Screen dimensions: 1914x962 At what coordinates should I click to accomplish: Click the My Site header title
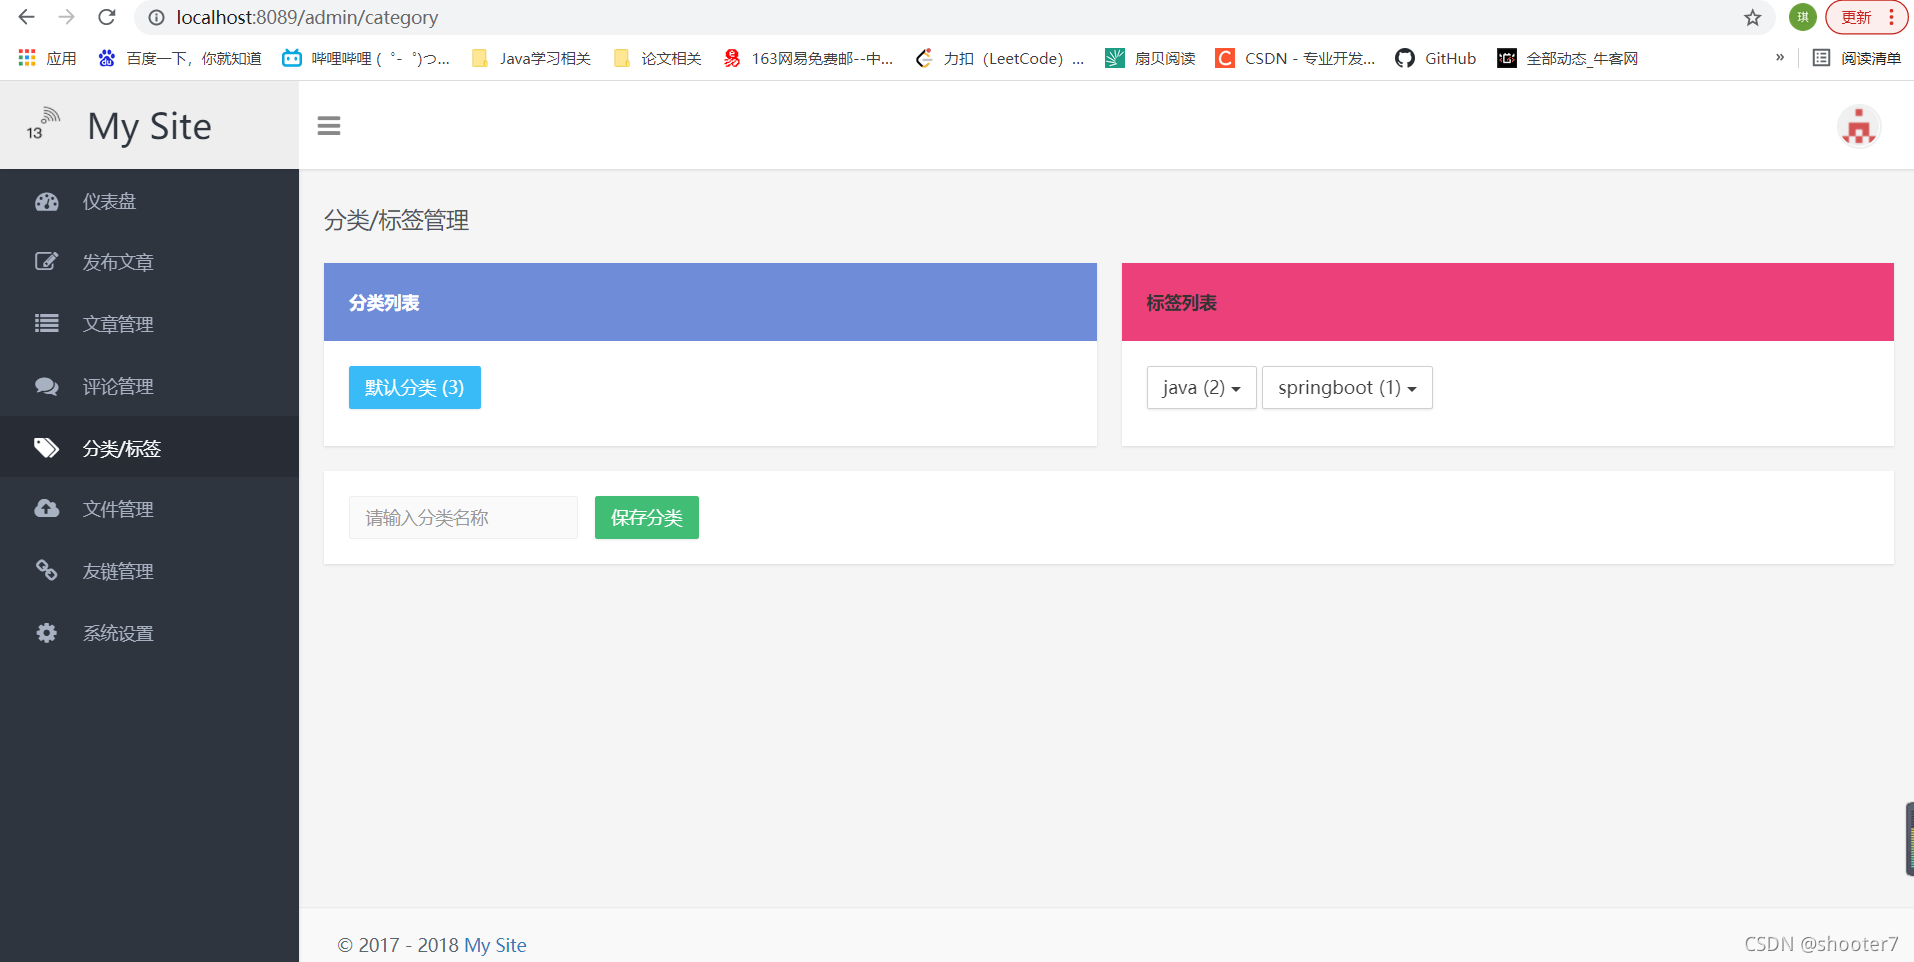[150, 126]
